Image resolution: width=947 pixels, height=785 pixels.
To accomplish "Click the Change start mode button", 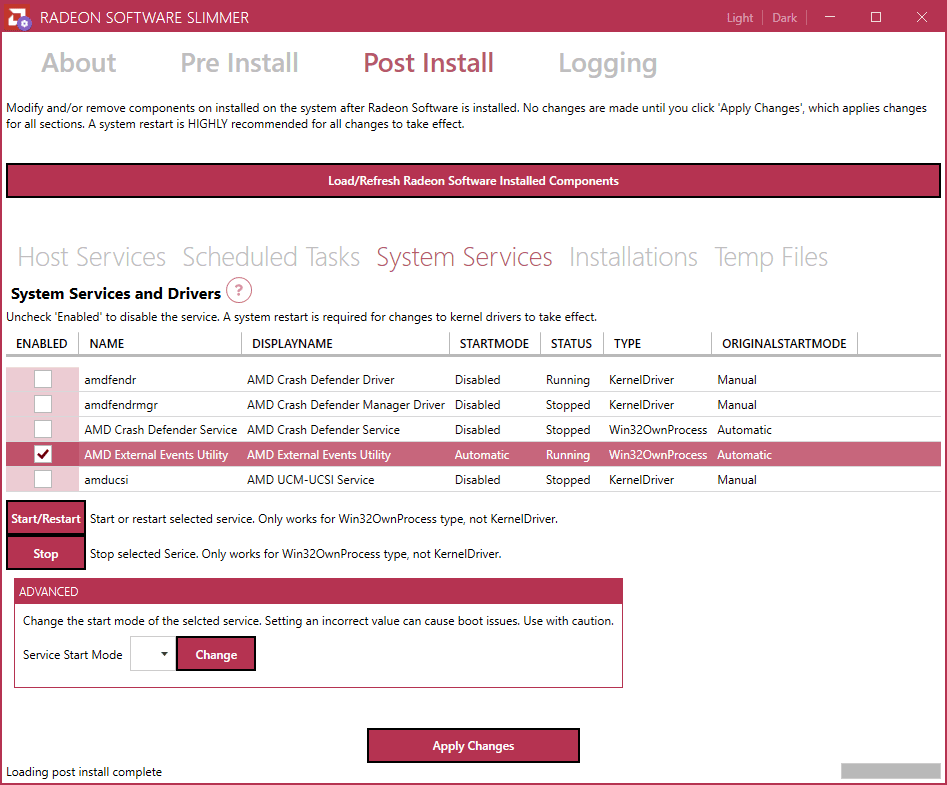I will (x=216, y=654).
